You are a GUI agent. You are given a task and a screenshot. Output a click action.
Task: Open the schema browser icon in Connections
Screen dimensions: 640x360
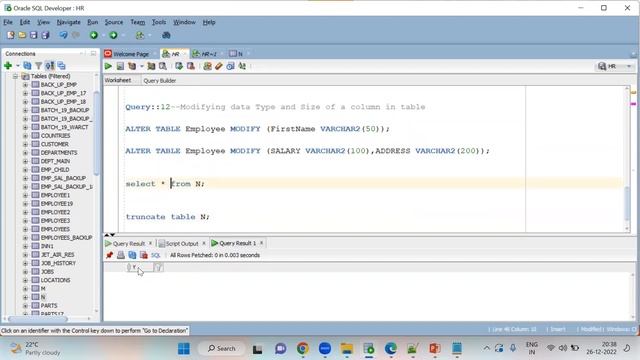click(50, 66)
